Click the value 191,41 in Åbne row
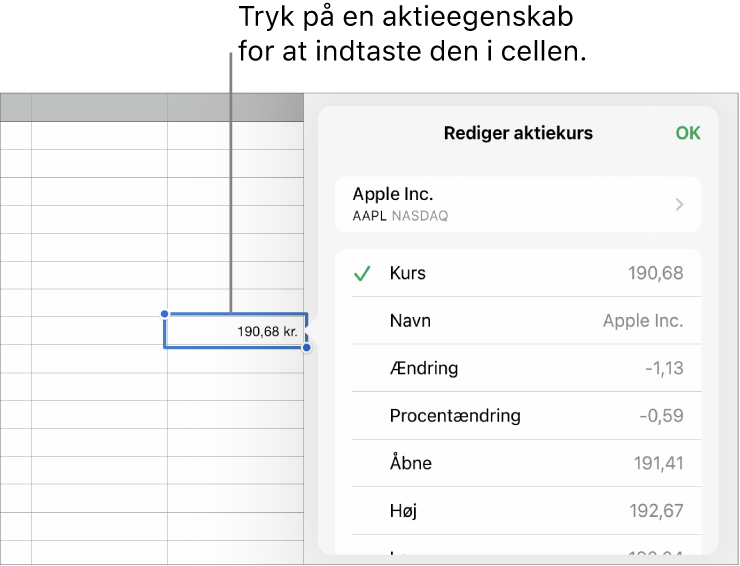 658,464
